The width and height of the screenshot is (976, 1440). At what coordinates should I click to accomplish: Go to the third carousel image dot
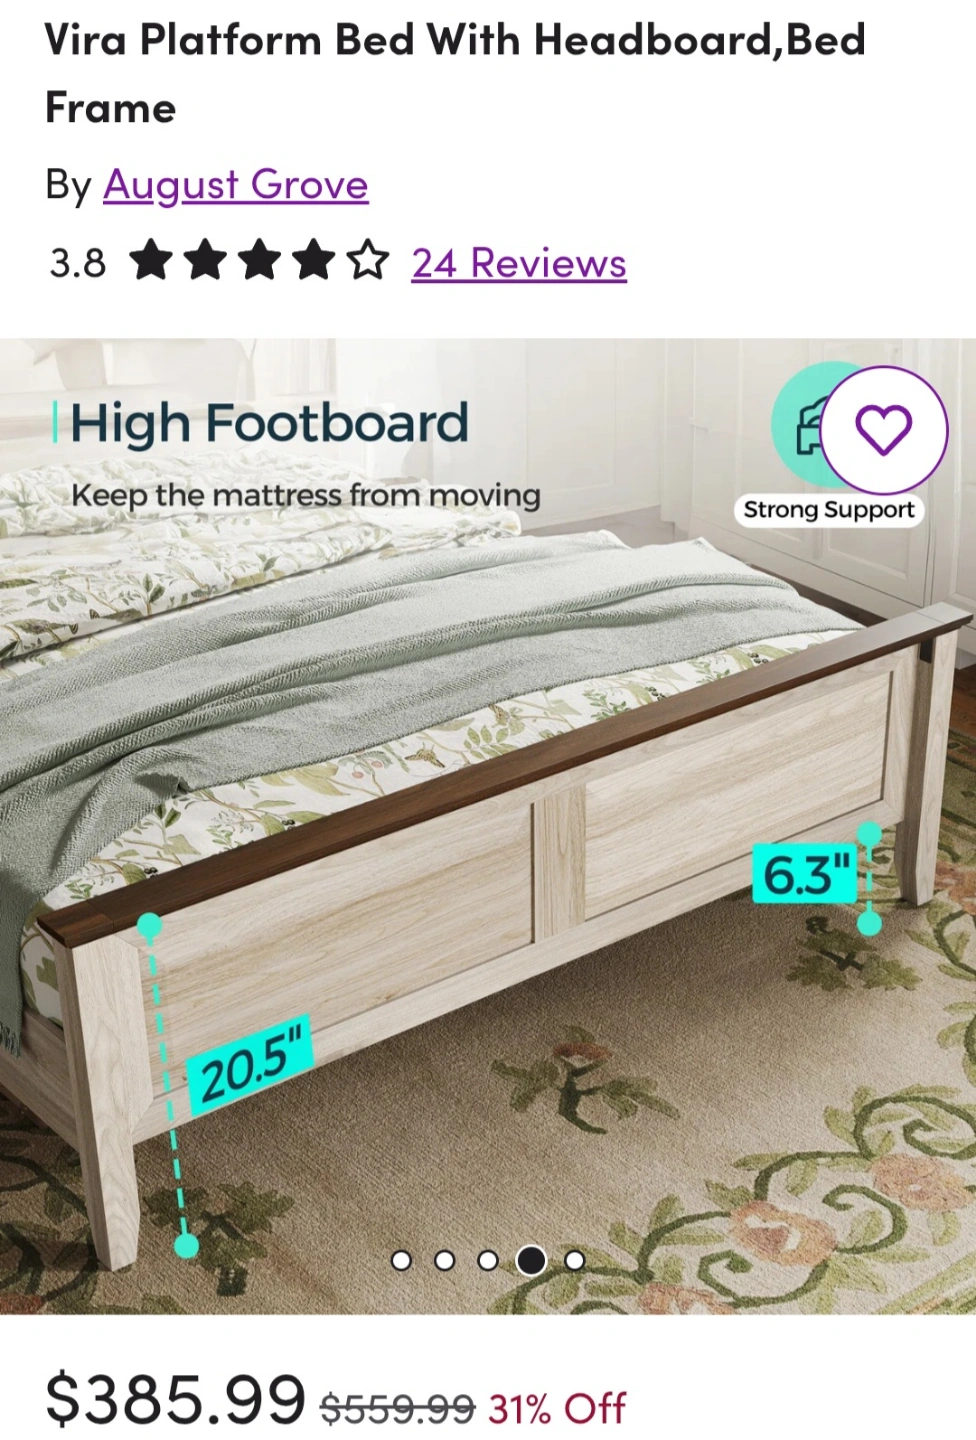488,1260
